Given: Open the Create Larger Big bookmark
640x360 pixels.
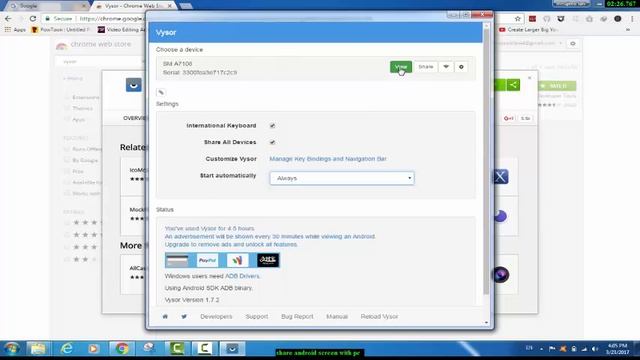Looking at the screenshot, I should (x=528, y=30).
